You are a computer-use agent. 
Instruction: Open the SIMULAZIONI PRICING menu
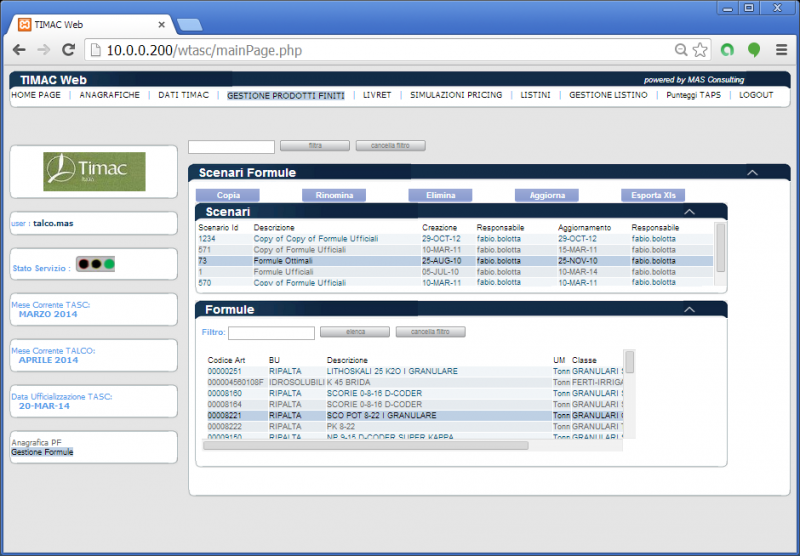[x=458, y=95]
